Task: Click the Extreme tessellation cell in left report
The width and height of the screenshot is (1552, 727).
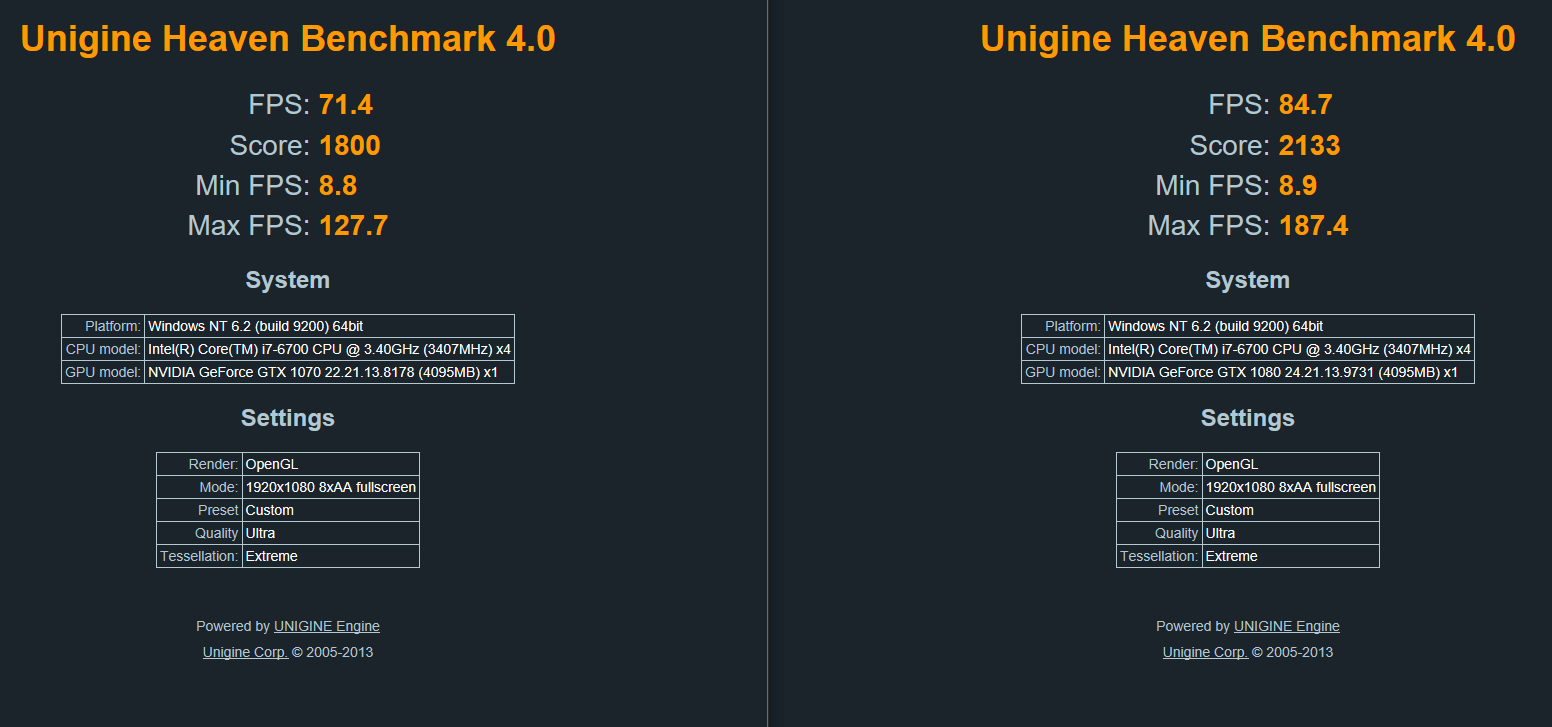Action: click(331, 556)
